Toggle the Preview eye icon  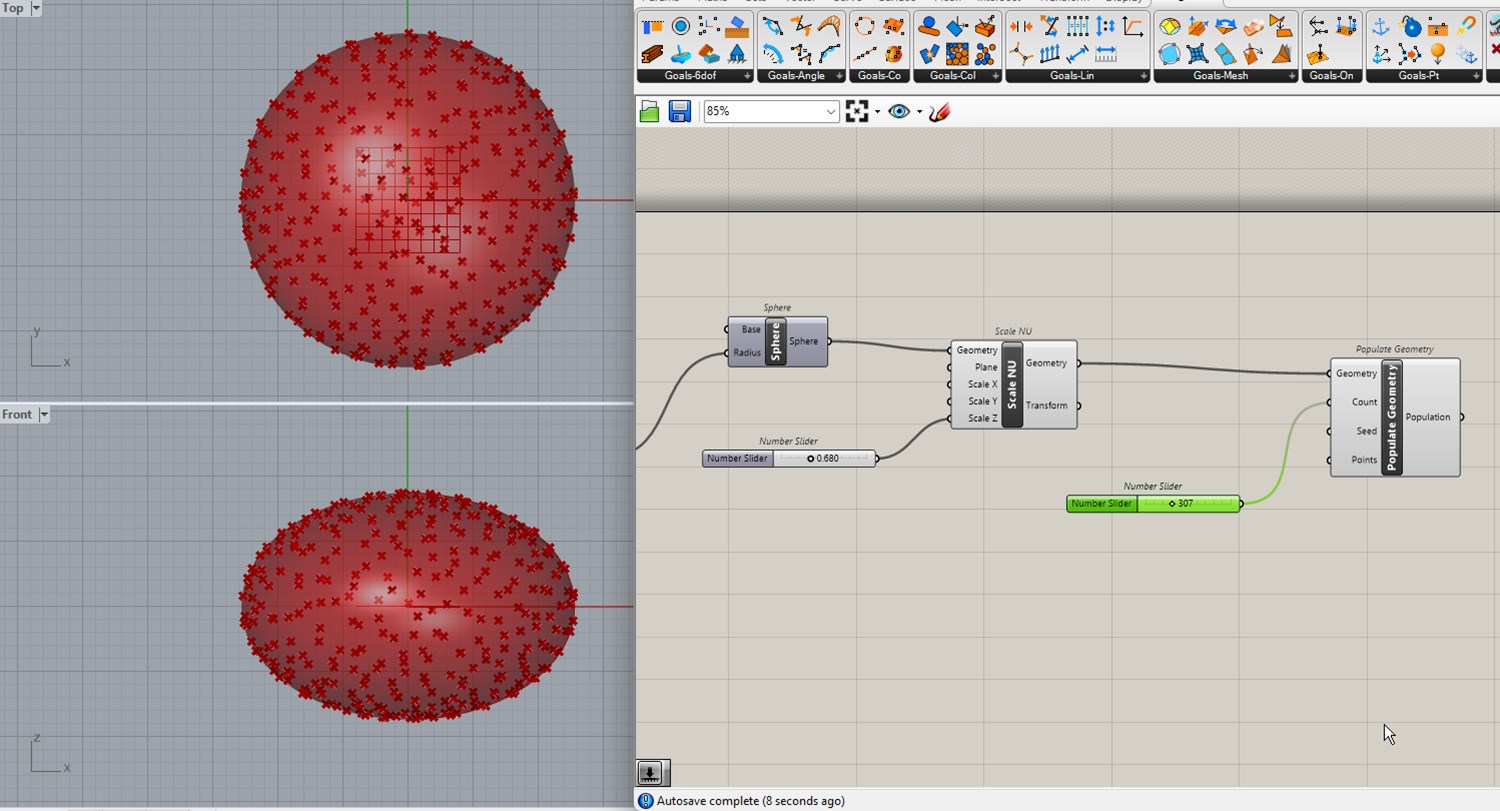coord(899,112)
